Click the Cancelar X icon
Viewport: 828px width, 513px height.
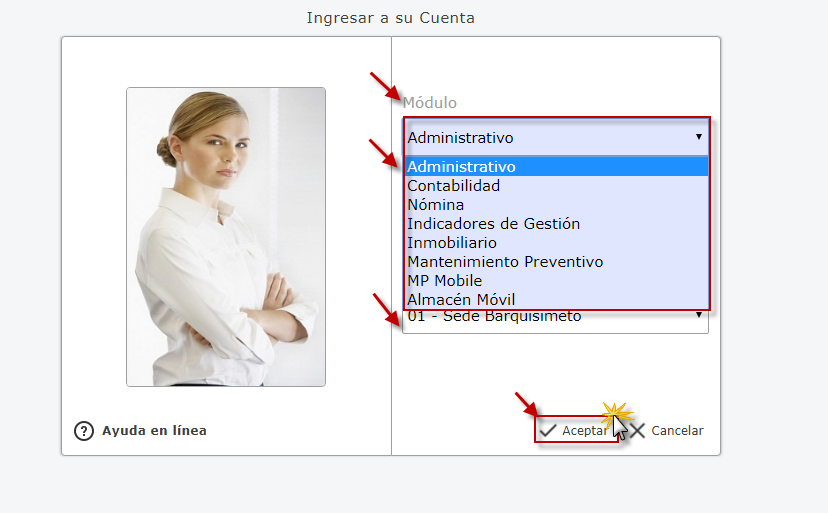(x=637, y=431)
